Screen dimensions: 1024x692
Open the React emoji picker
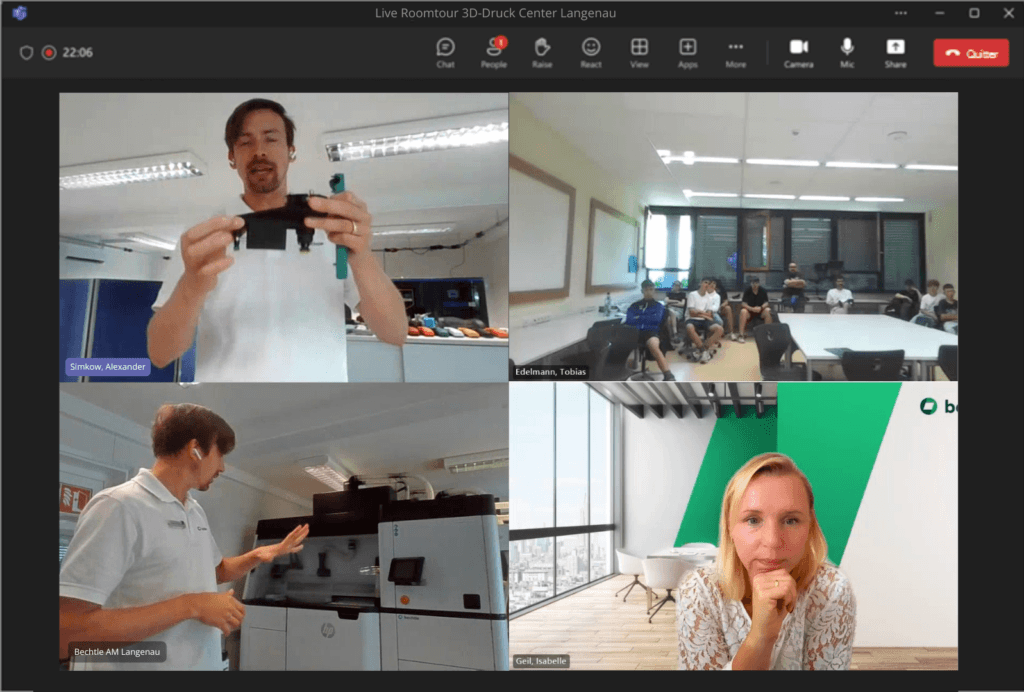pyautogui.click(x=591, y=52)
